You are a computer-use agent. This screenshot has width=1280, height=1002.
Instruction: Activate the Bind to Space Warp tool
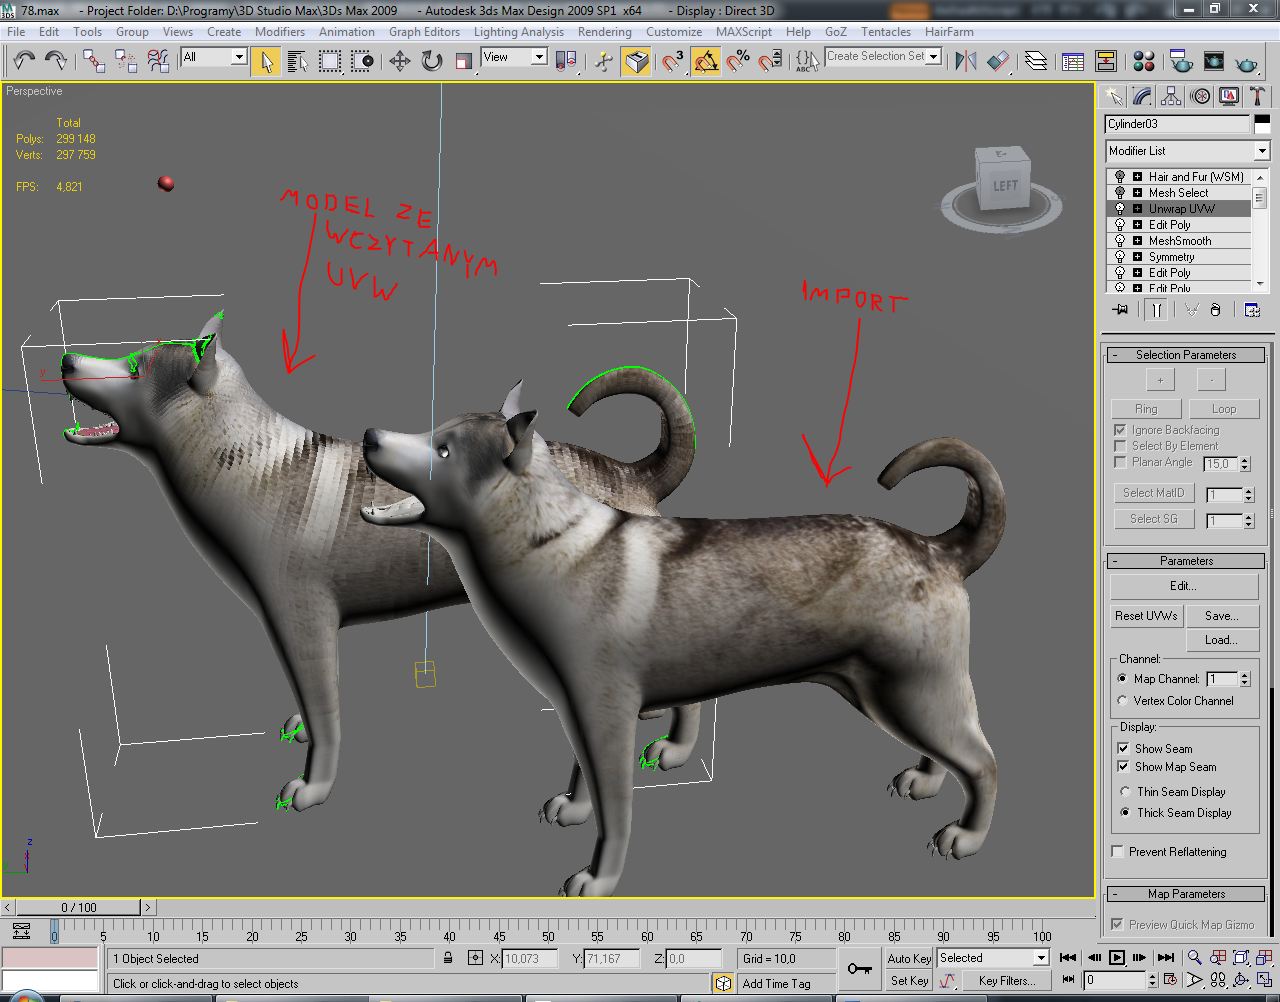158,61
